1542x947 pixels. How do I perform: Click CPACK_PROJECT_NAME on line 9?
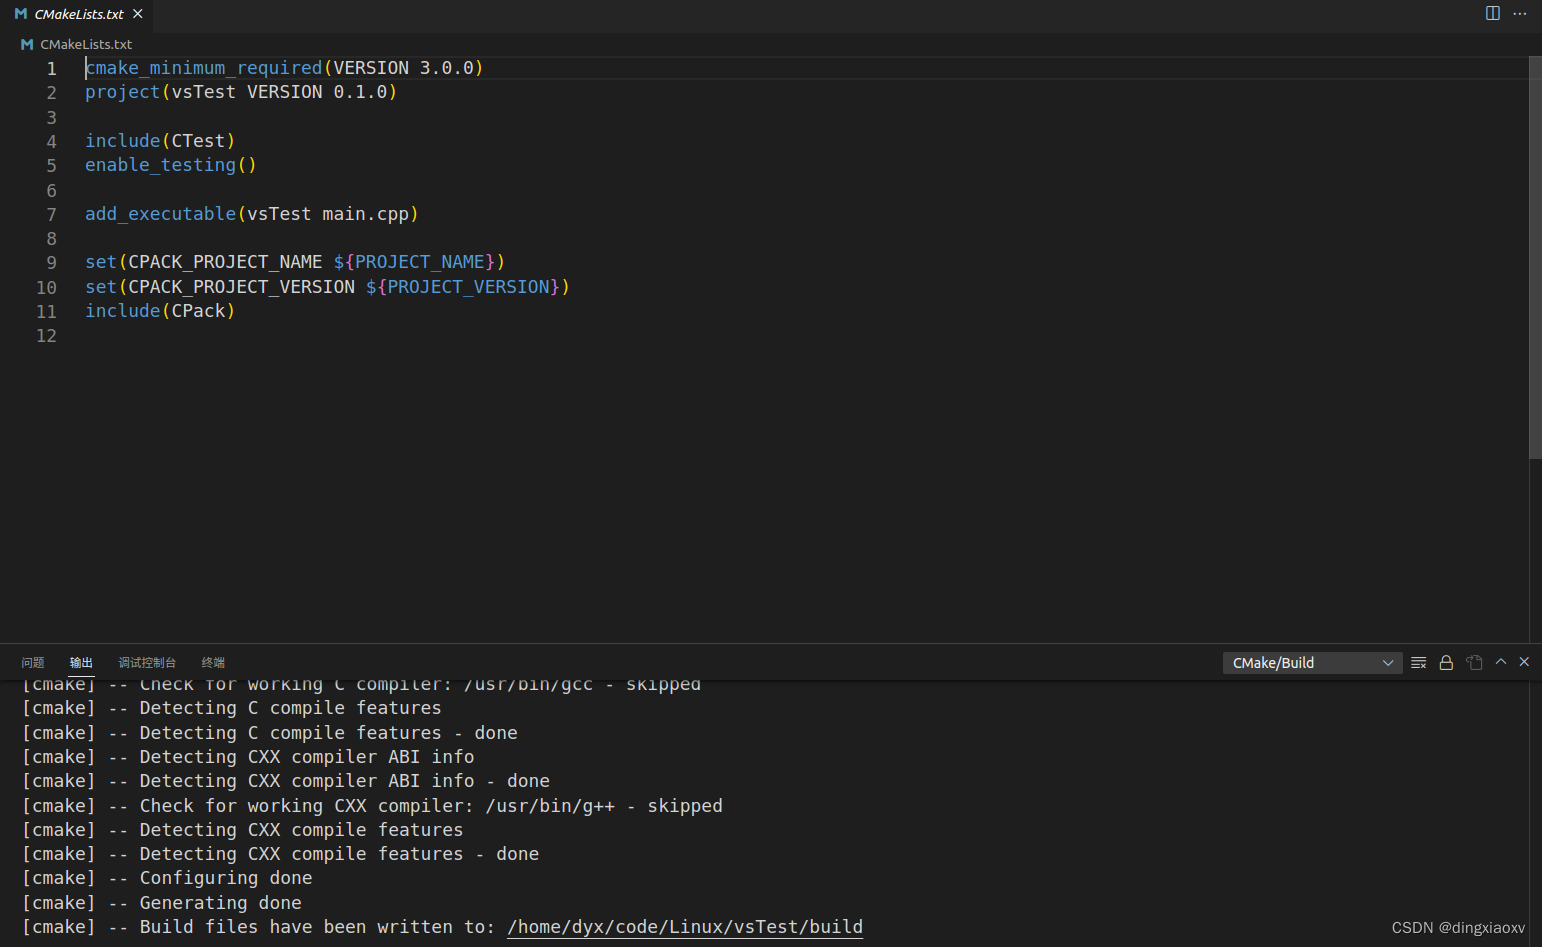coord(225,262)
